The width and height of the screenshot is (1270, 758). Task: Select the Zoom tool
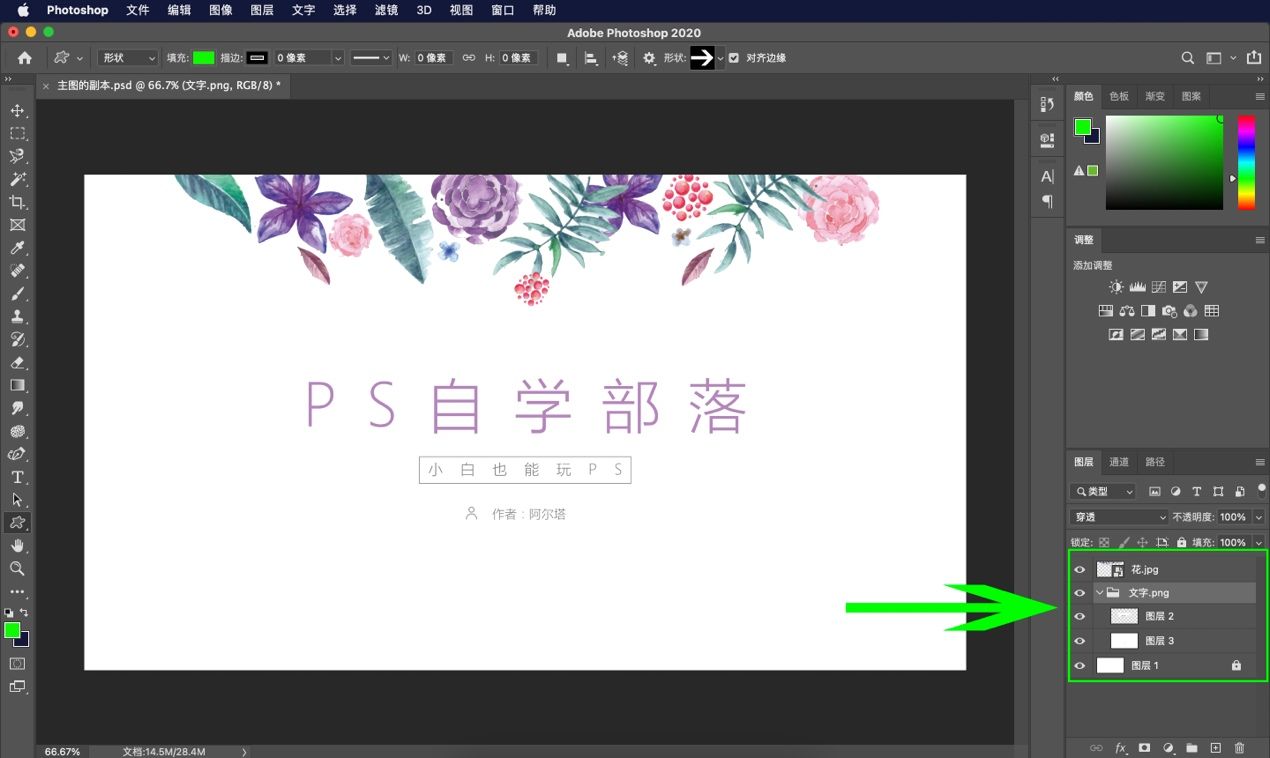tap(16, 568)
